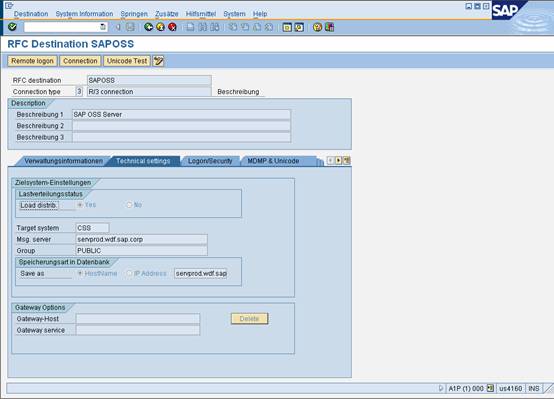Open the System menu
Image resolution: width=554 pixels, height=399 pixels.
pos(234,14)
